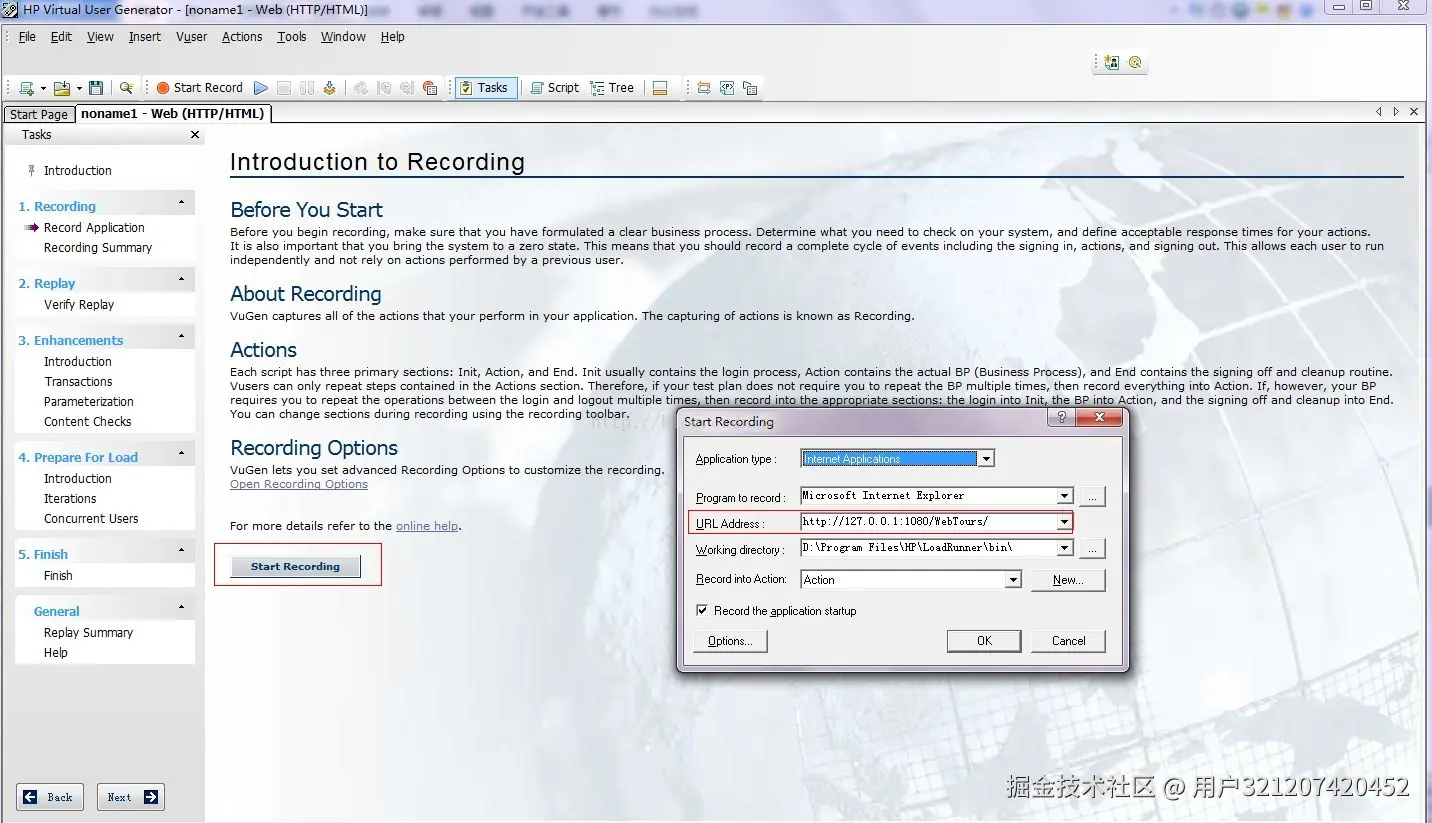Open the dropdown arrow beside New Script icon
1432x823 pixels.
(43, 88)
